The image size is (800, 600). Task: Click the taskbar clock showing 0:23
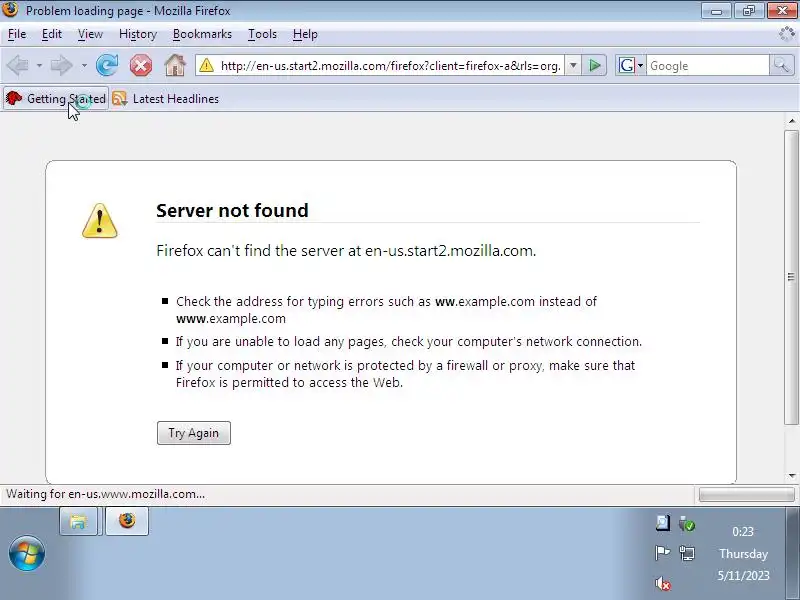tap(743, 532)
